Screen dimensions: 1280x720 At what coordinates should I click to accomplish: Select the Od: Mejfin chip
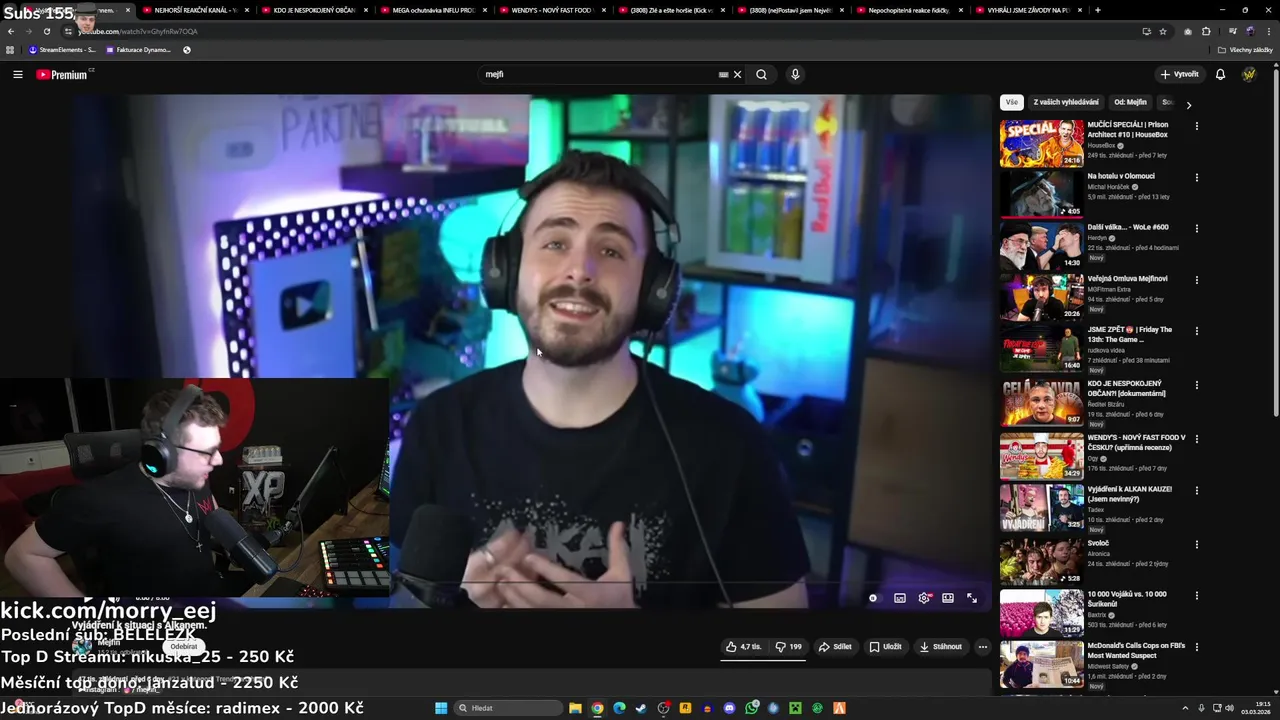click(1130, 102)
